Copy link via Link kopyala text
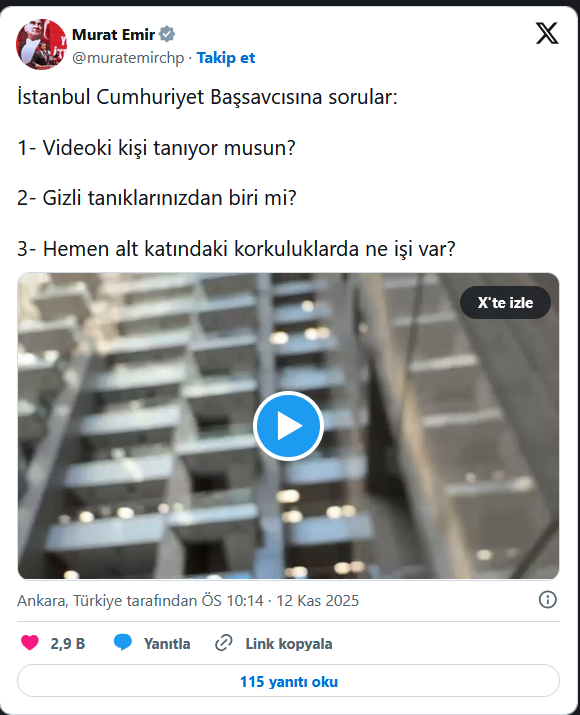Viewport: 580px width, 715px height. (x=289, y=643)
